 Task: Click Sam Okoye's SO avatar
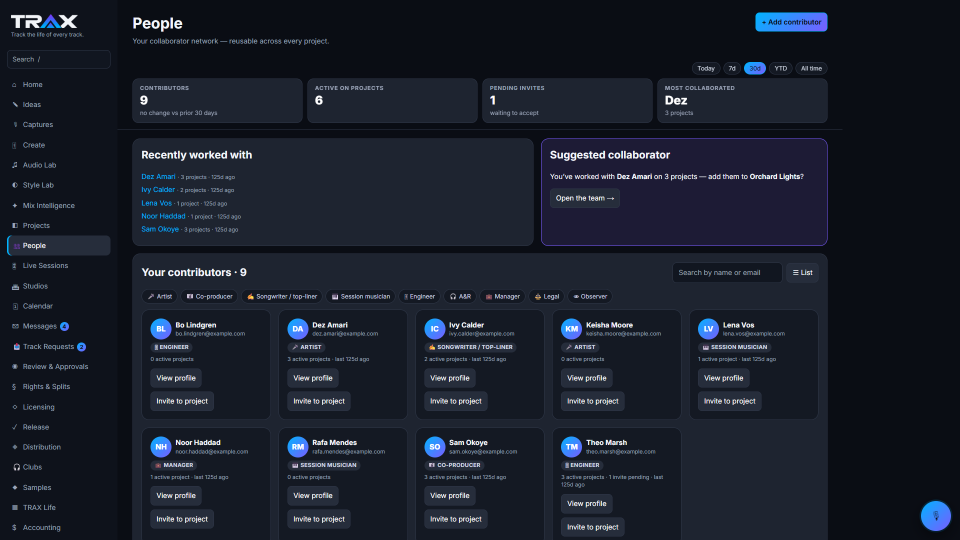pos(435,446)
